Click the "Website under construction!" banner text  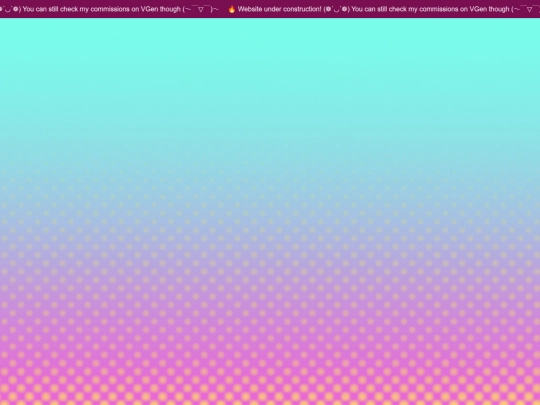click(280, 9)
